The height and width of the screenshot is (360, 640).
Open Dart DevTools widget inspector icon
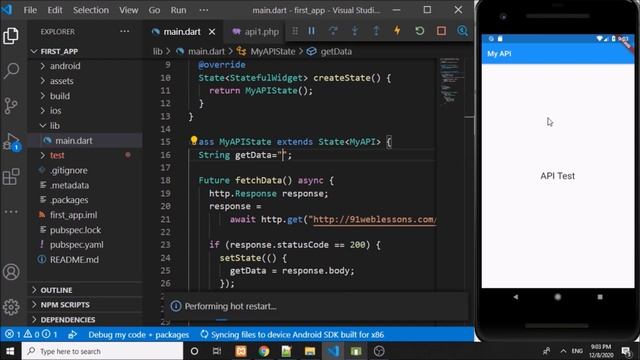point(462,31)
